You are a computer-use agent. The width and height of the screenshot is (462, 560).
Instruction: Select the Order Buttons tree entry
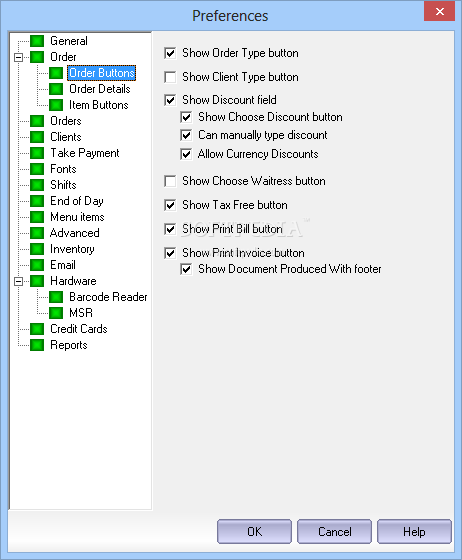point(102,73)
